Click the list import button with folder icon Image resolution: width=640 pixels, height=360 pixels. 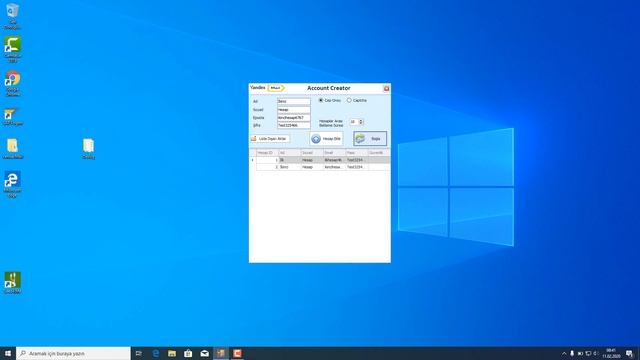point(270,139)
